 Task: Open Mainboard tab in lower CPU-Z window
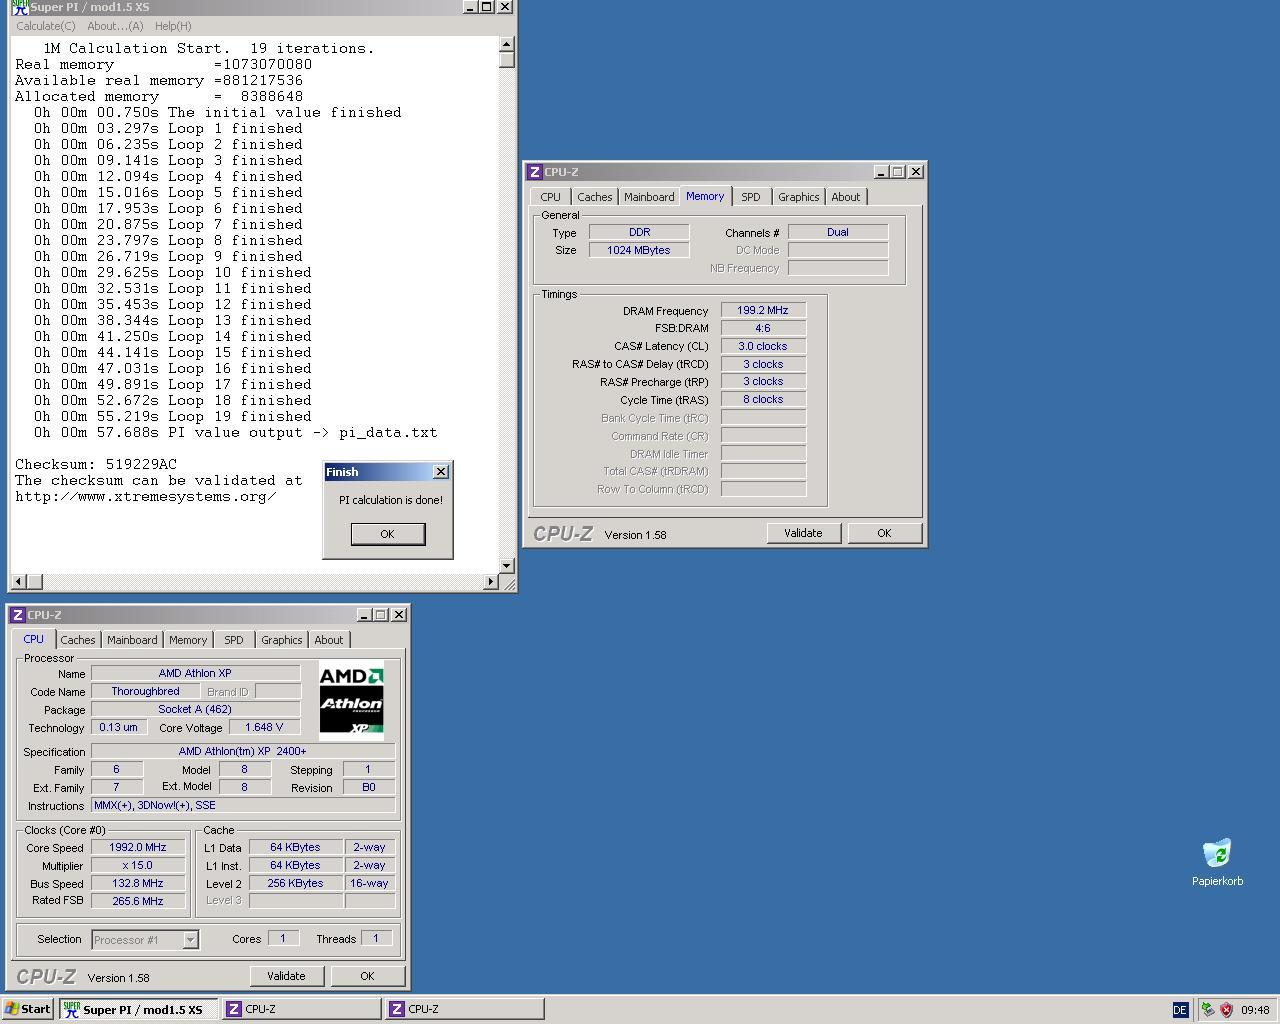coord(132,640)
